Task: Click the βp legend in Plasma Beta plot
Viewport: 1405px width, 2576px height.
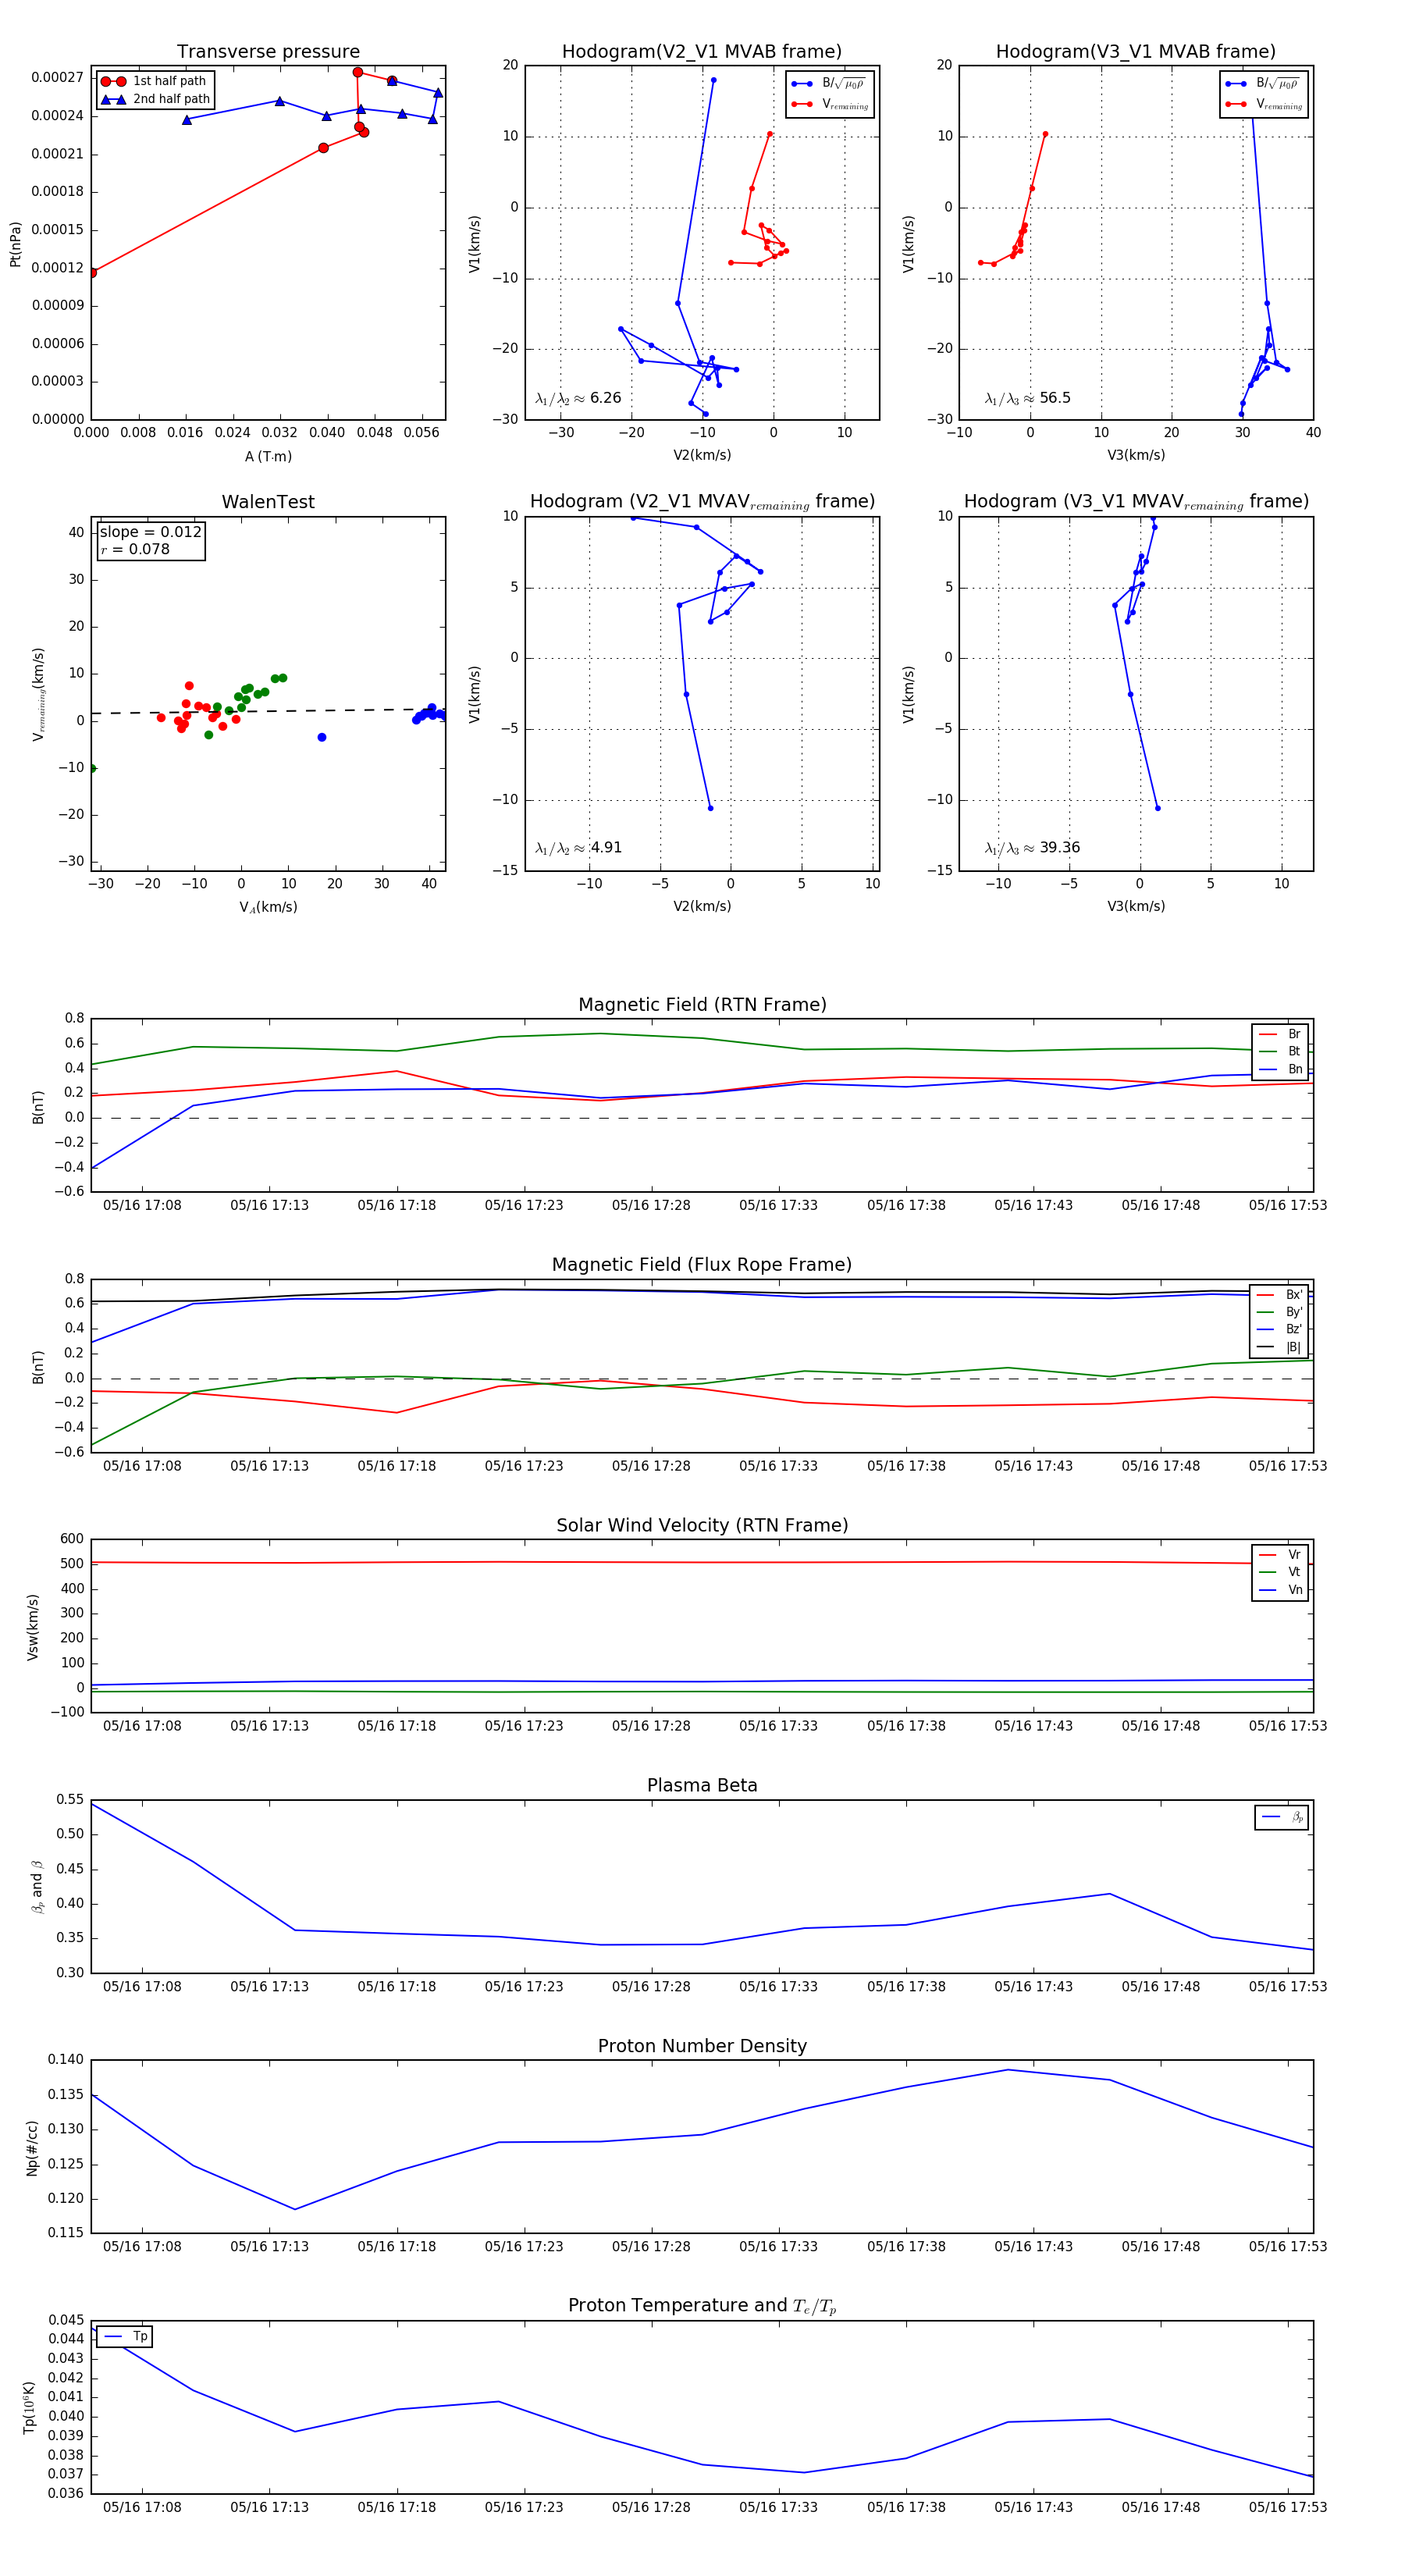Action: (1282, 1817)
